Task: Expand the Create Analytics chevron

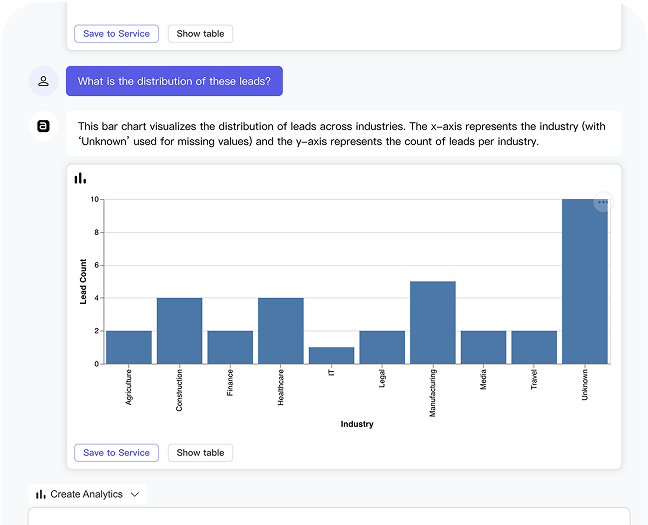Action: [135, 494]
